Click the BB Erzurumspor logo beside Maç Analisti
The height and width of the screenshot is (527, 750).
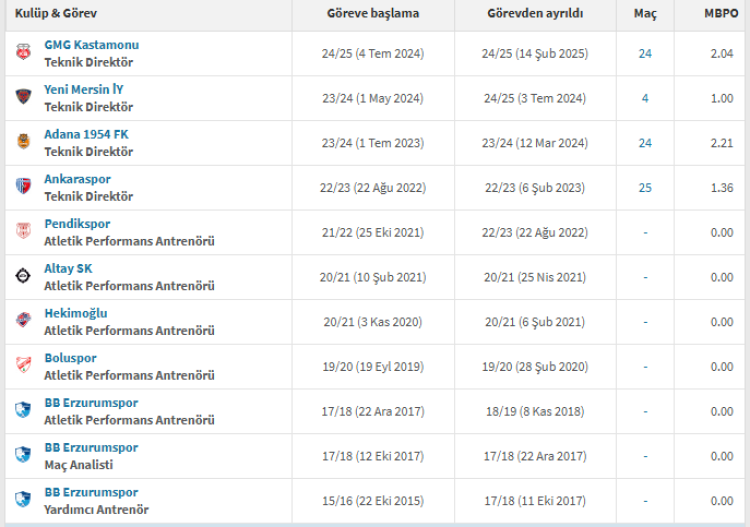(x=23, y=456)
